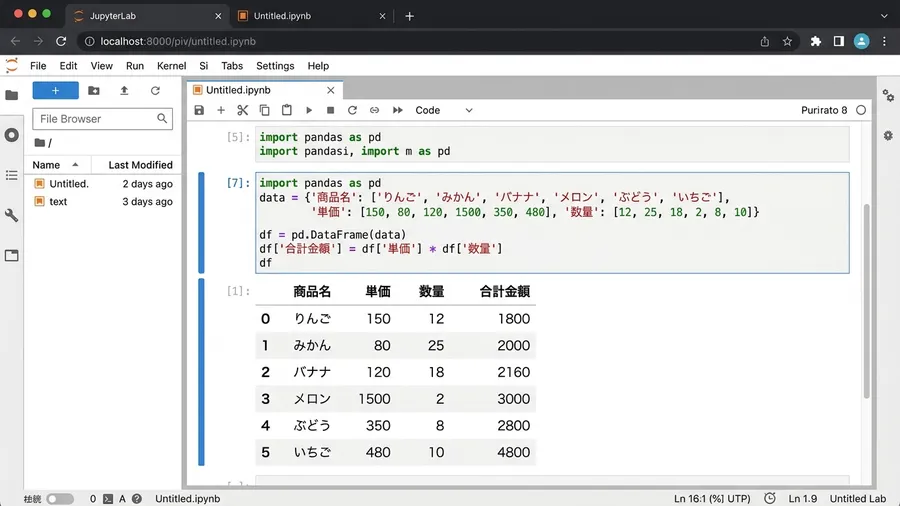The height and width of the screenshot is (506, 900).
Task: Select the text file in browser
Action: click(103, 201)
